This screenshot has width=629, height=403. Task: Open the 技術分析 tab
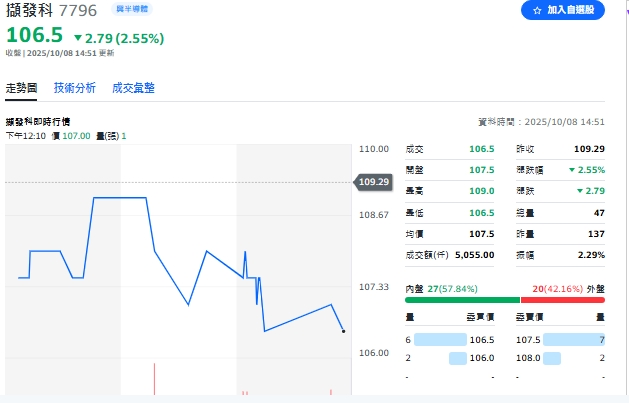75,88
